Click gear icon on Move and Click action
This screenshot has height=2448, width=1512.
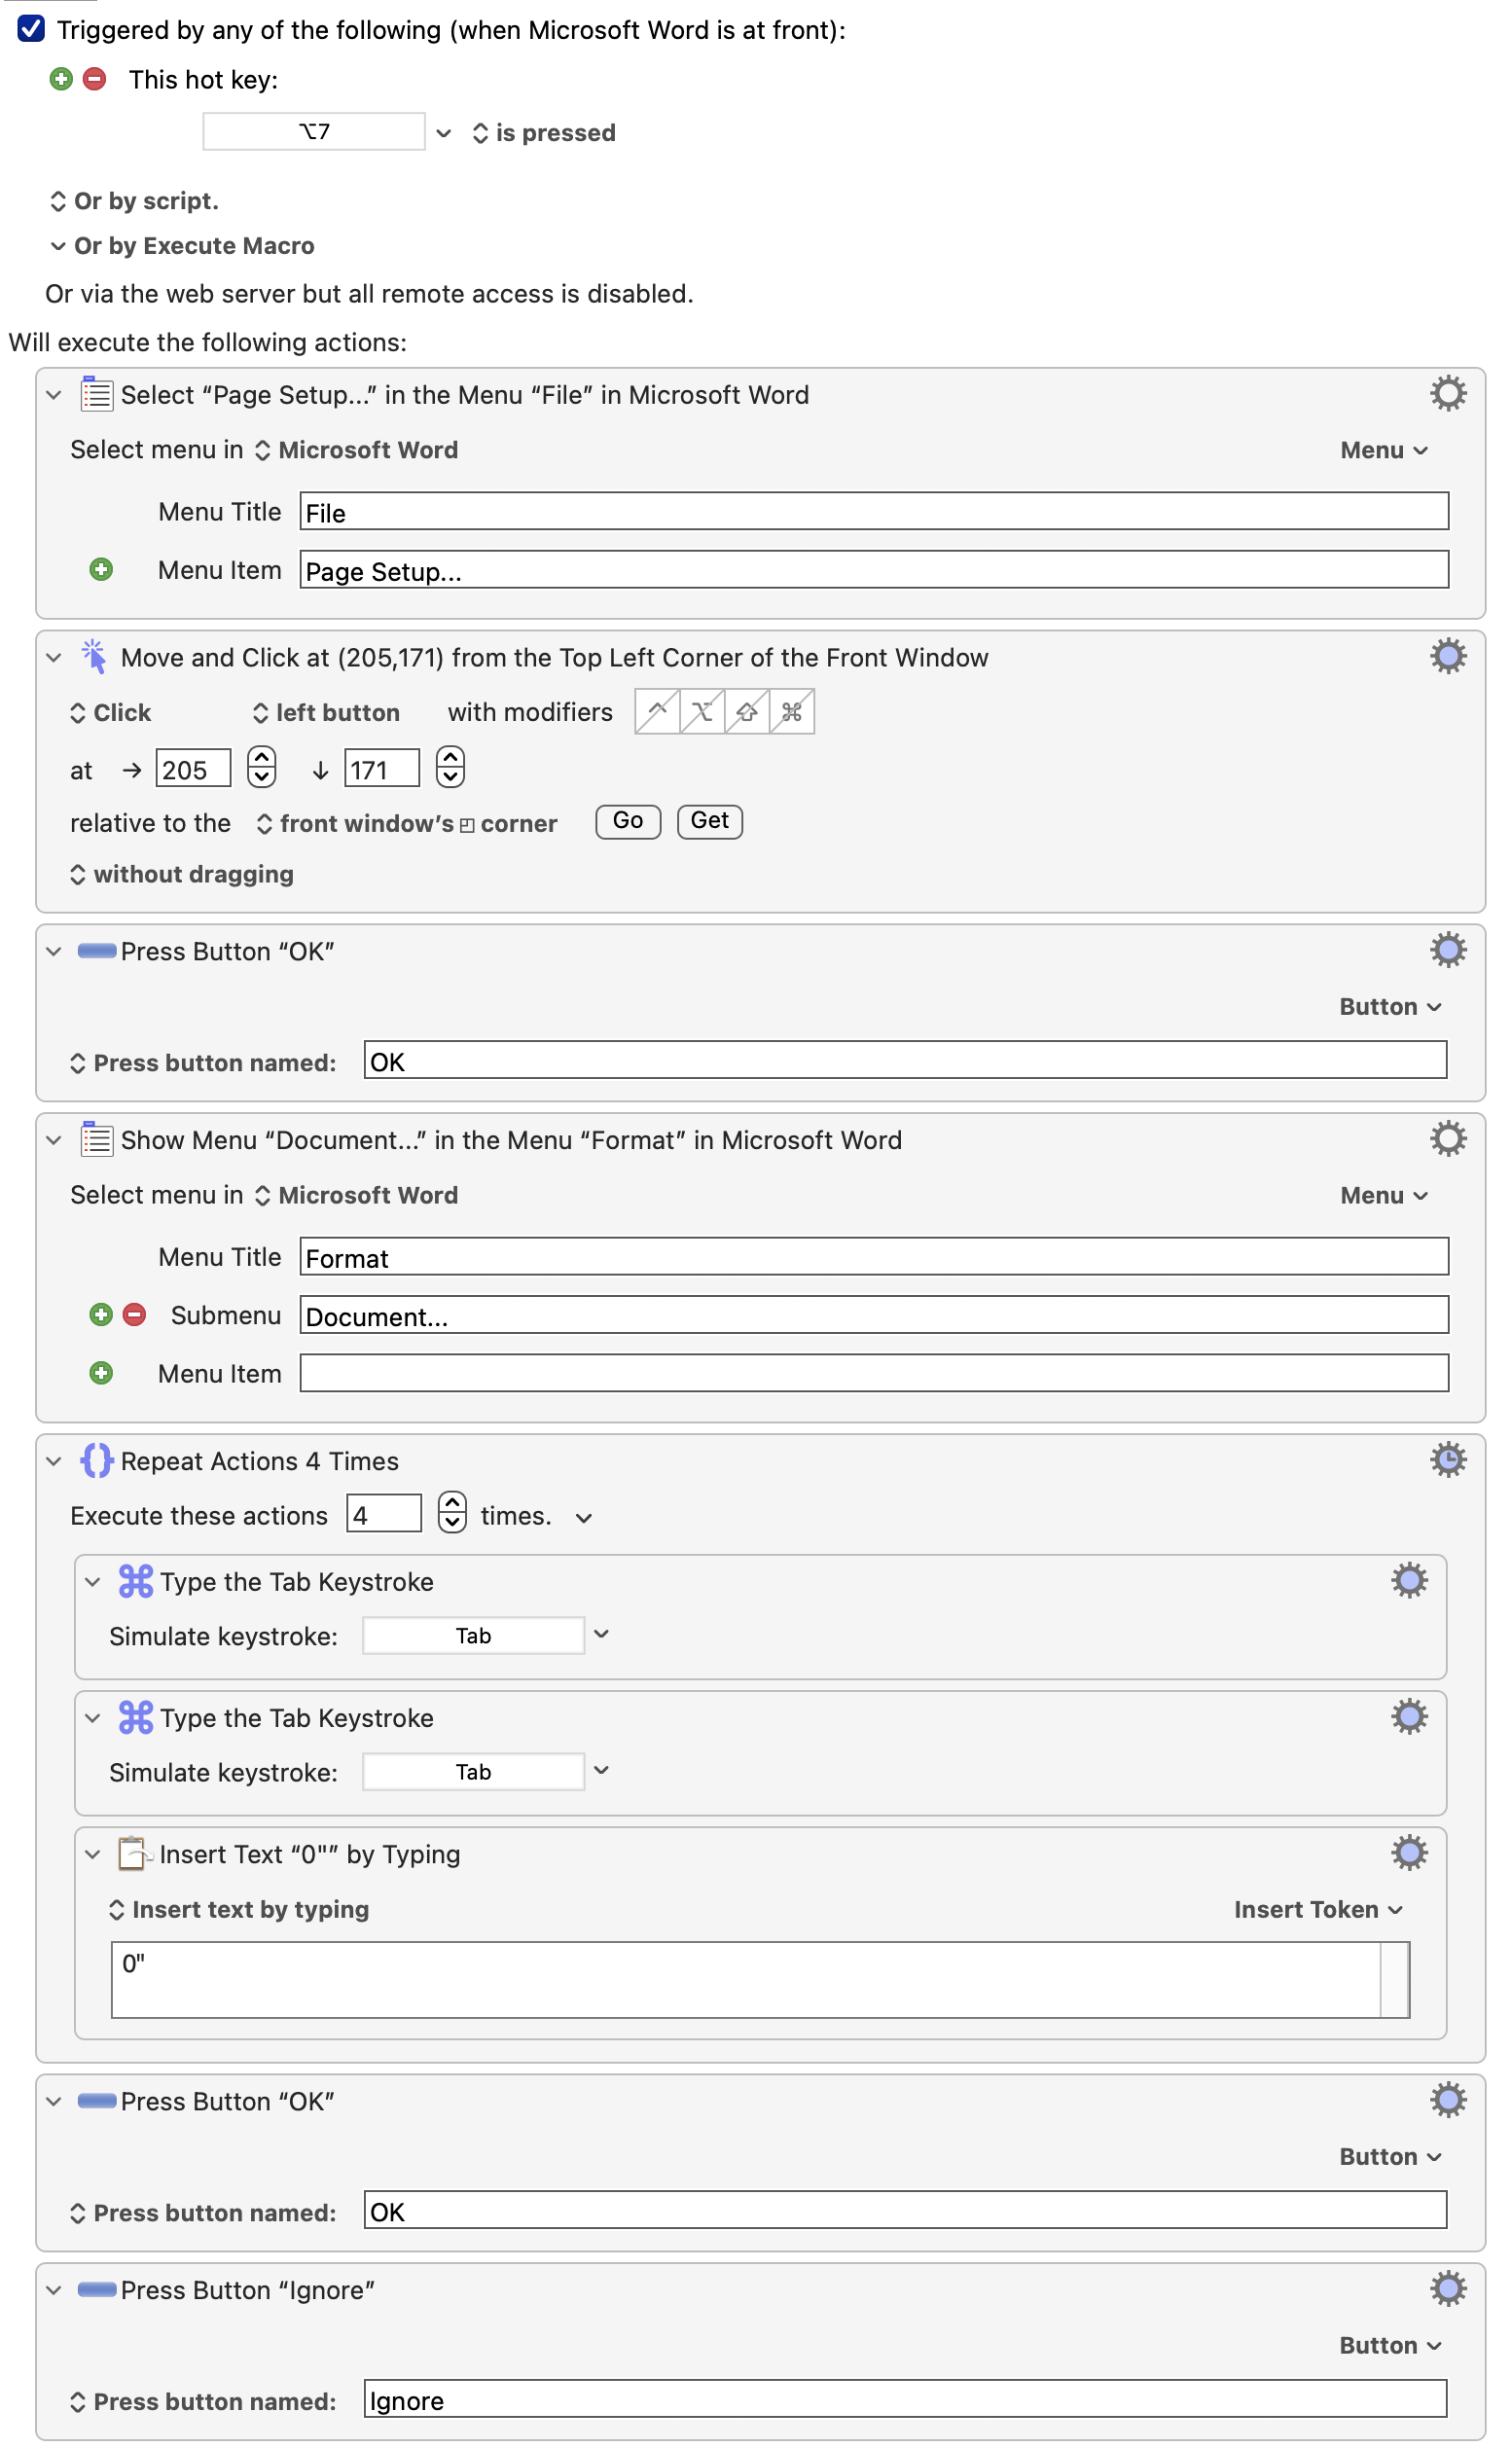[1447, 657]
